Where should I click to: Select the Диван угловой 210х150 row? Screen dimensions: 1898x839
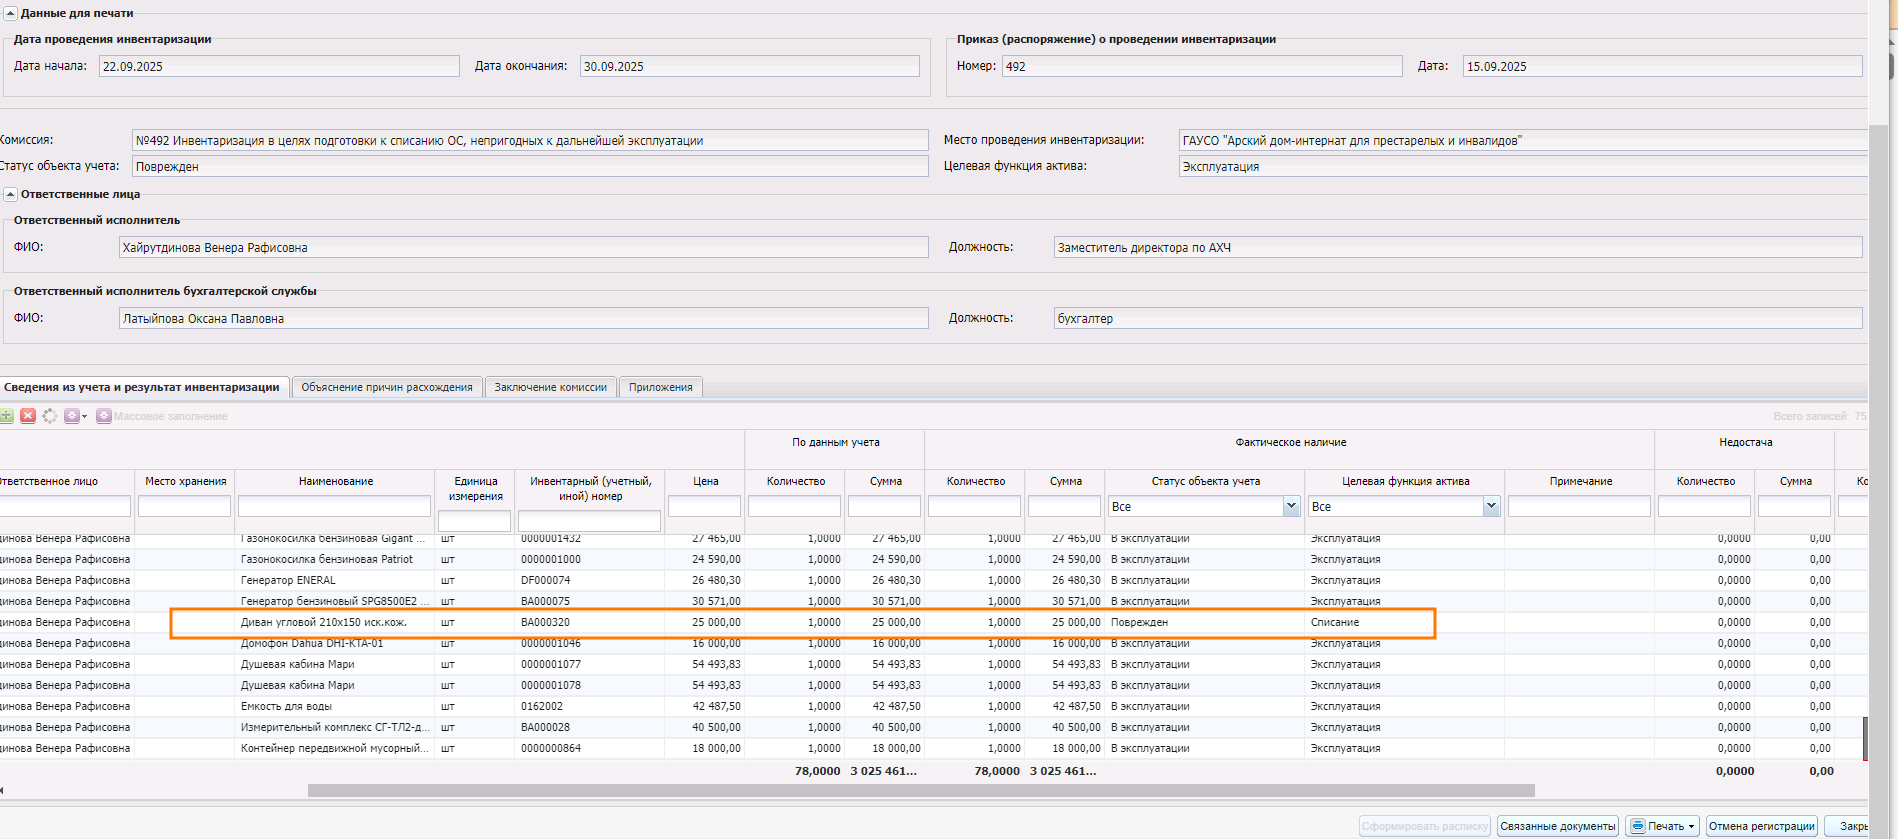tap(324, 622)
